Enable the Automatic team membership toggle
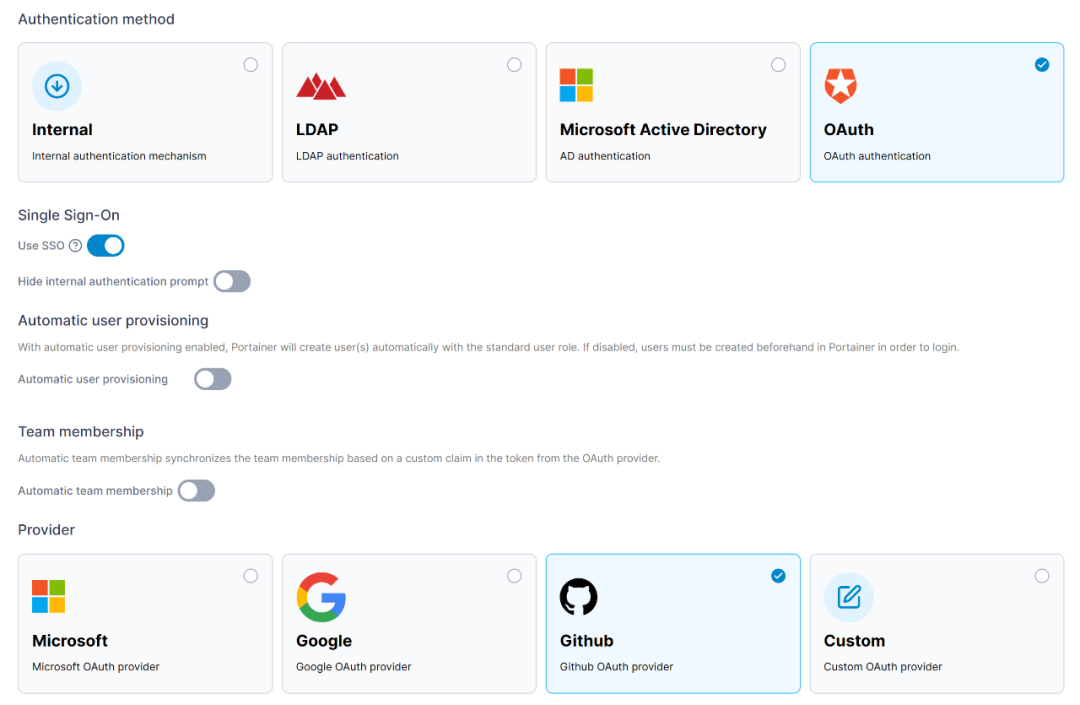The width and height of the screenshot is (1080, 705). tap(196, 491)
